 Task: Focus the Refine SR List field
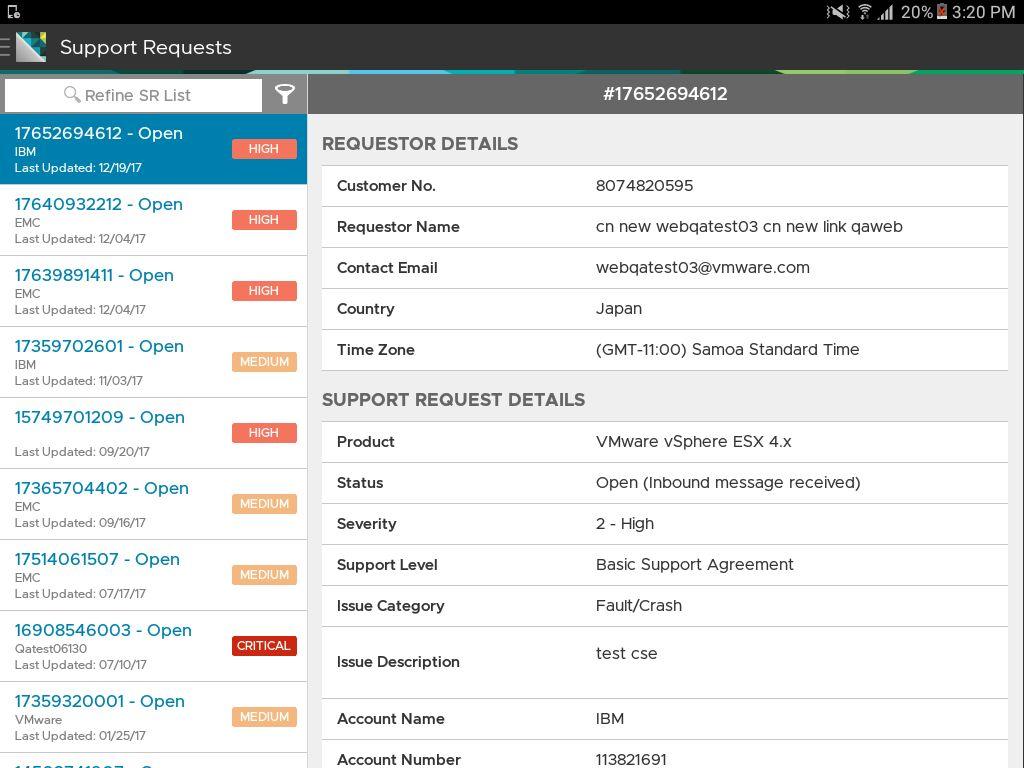tap(133, 95)
